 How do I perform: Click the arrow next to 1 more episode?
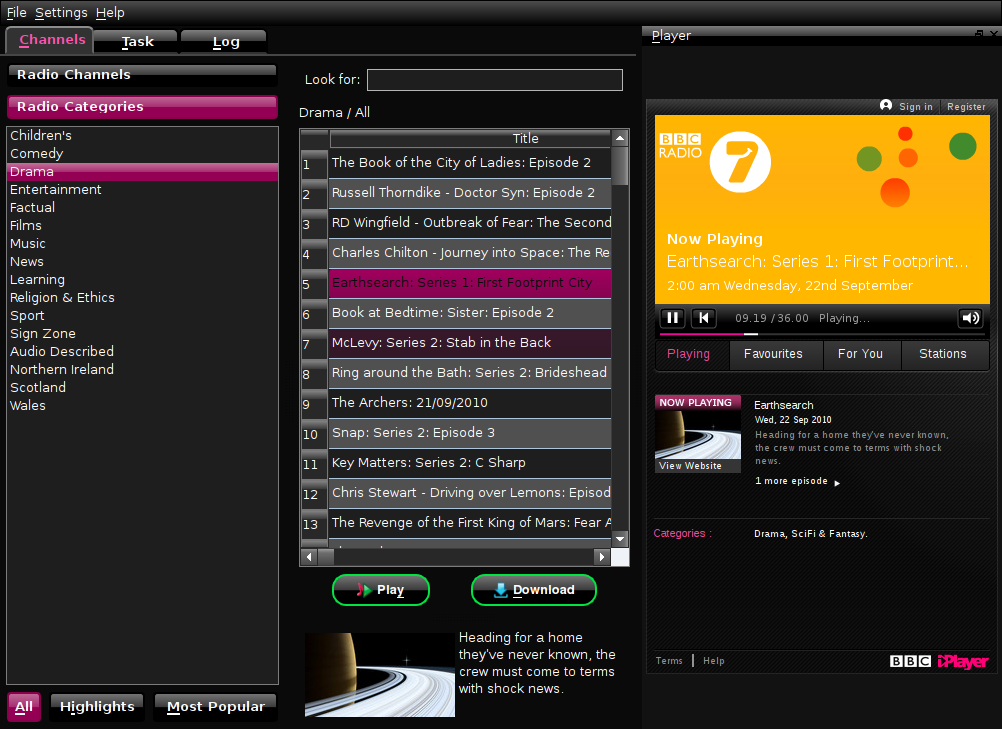[837, 483]
